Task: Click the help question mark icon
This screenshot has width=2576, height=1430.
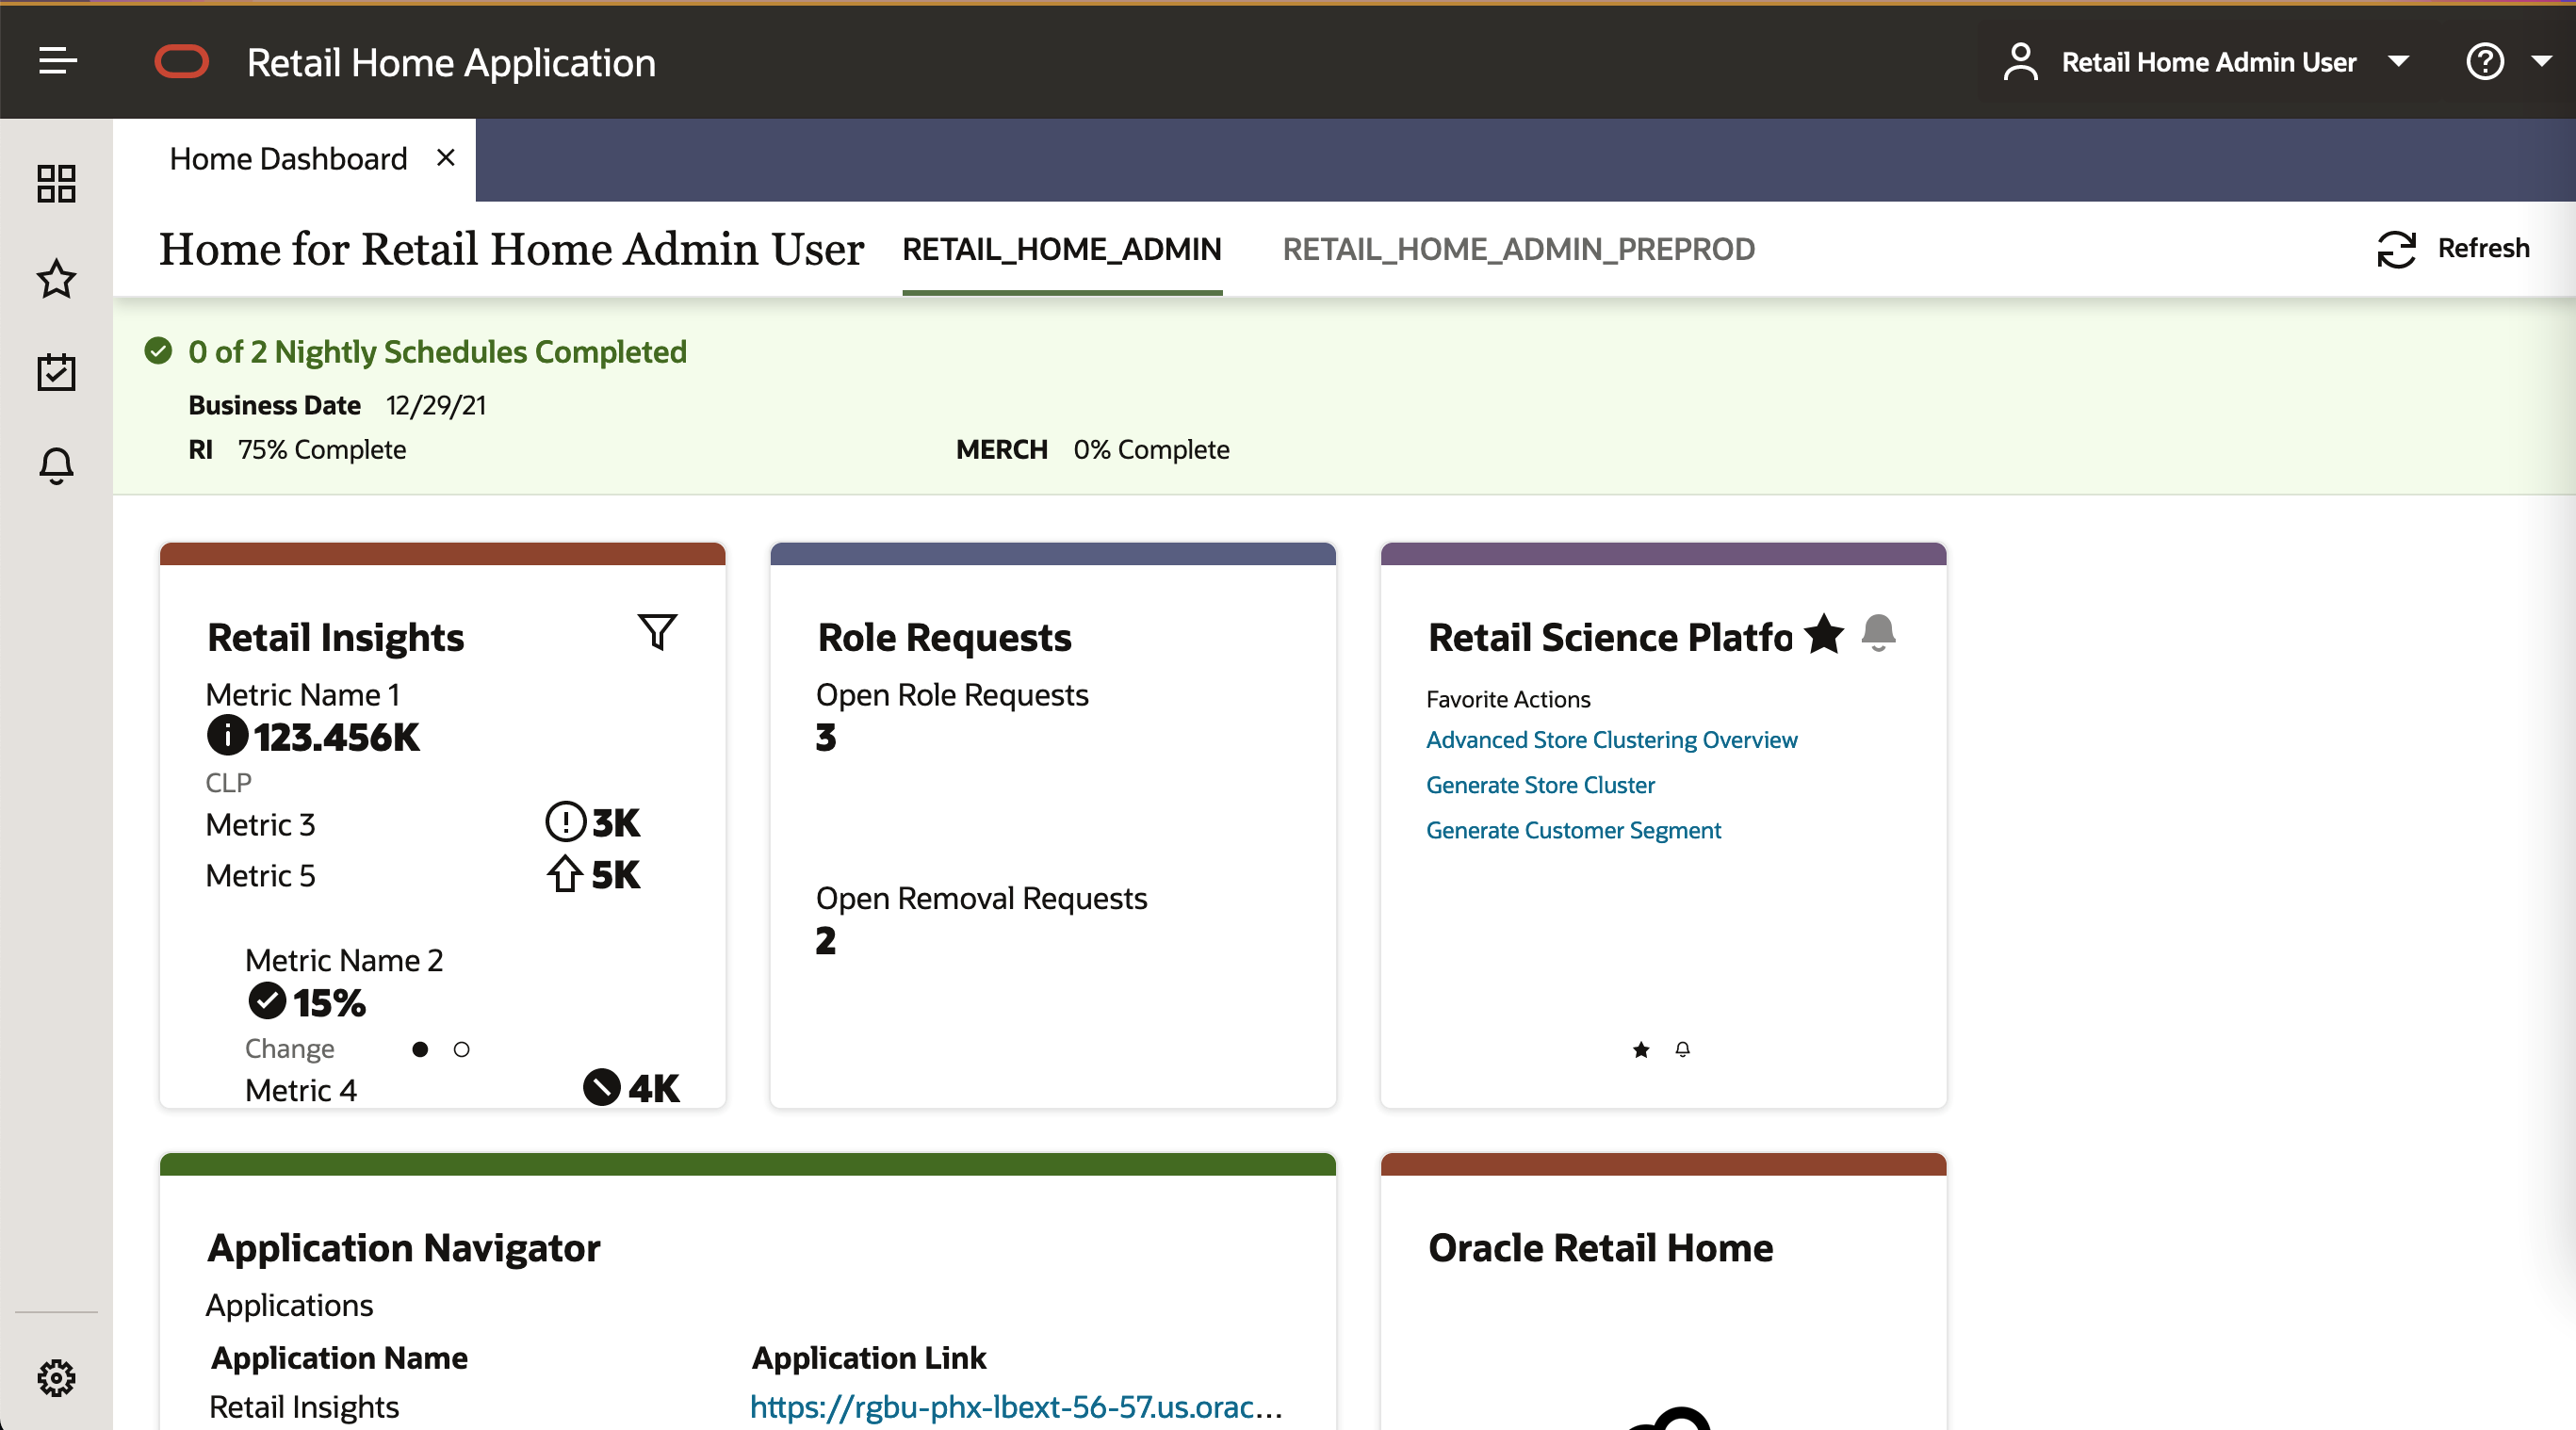Action: (2484, 61)
